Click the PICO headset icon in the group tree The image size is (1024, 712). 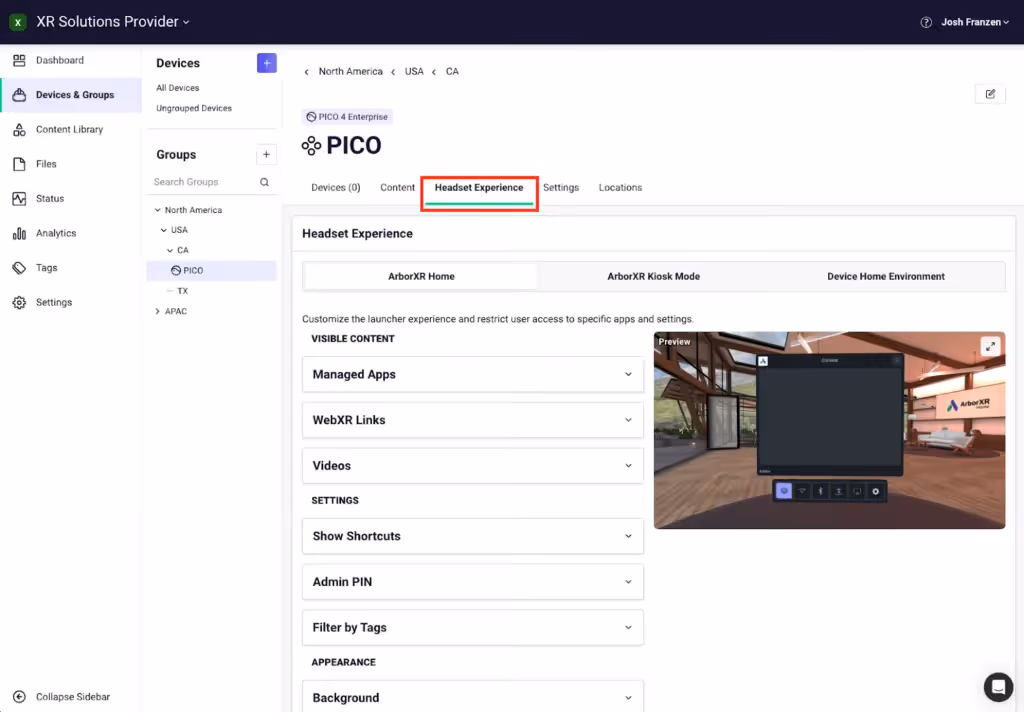tap(176, 270)
